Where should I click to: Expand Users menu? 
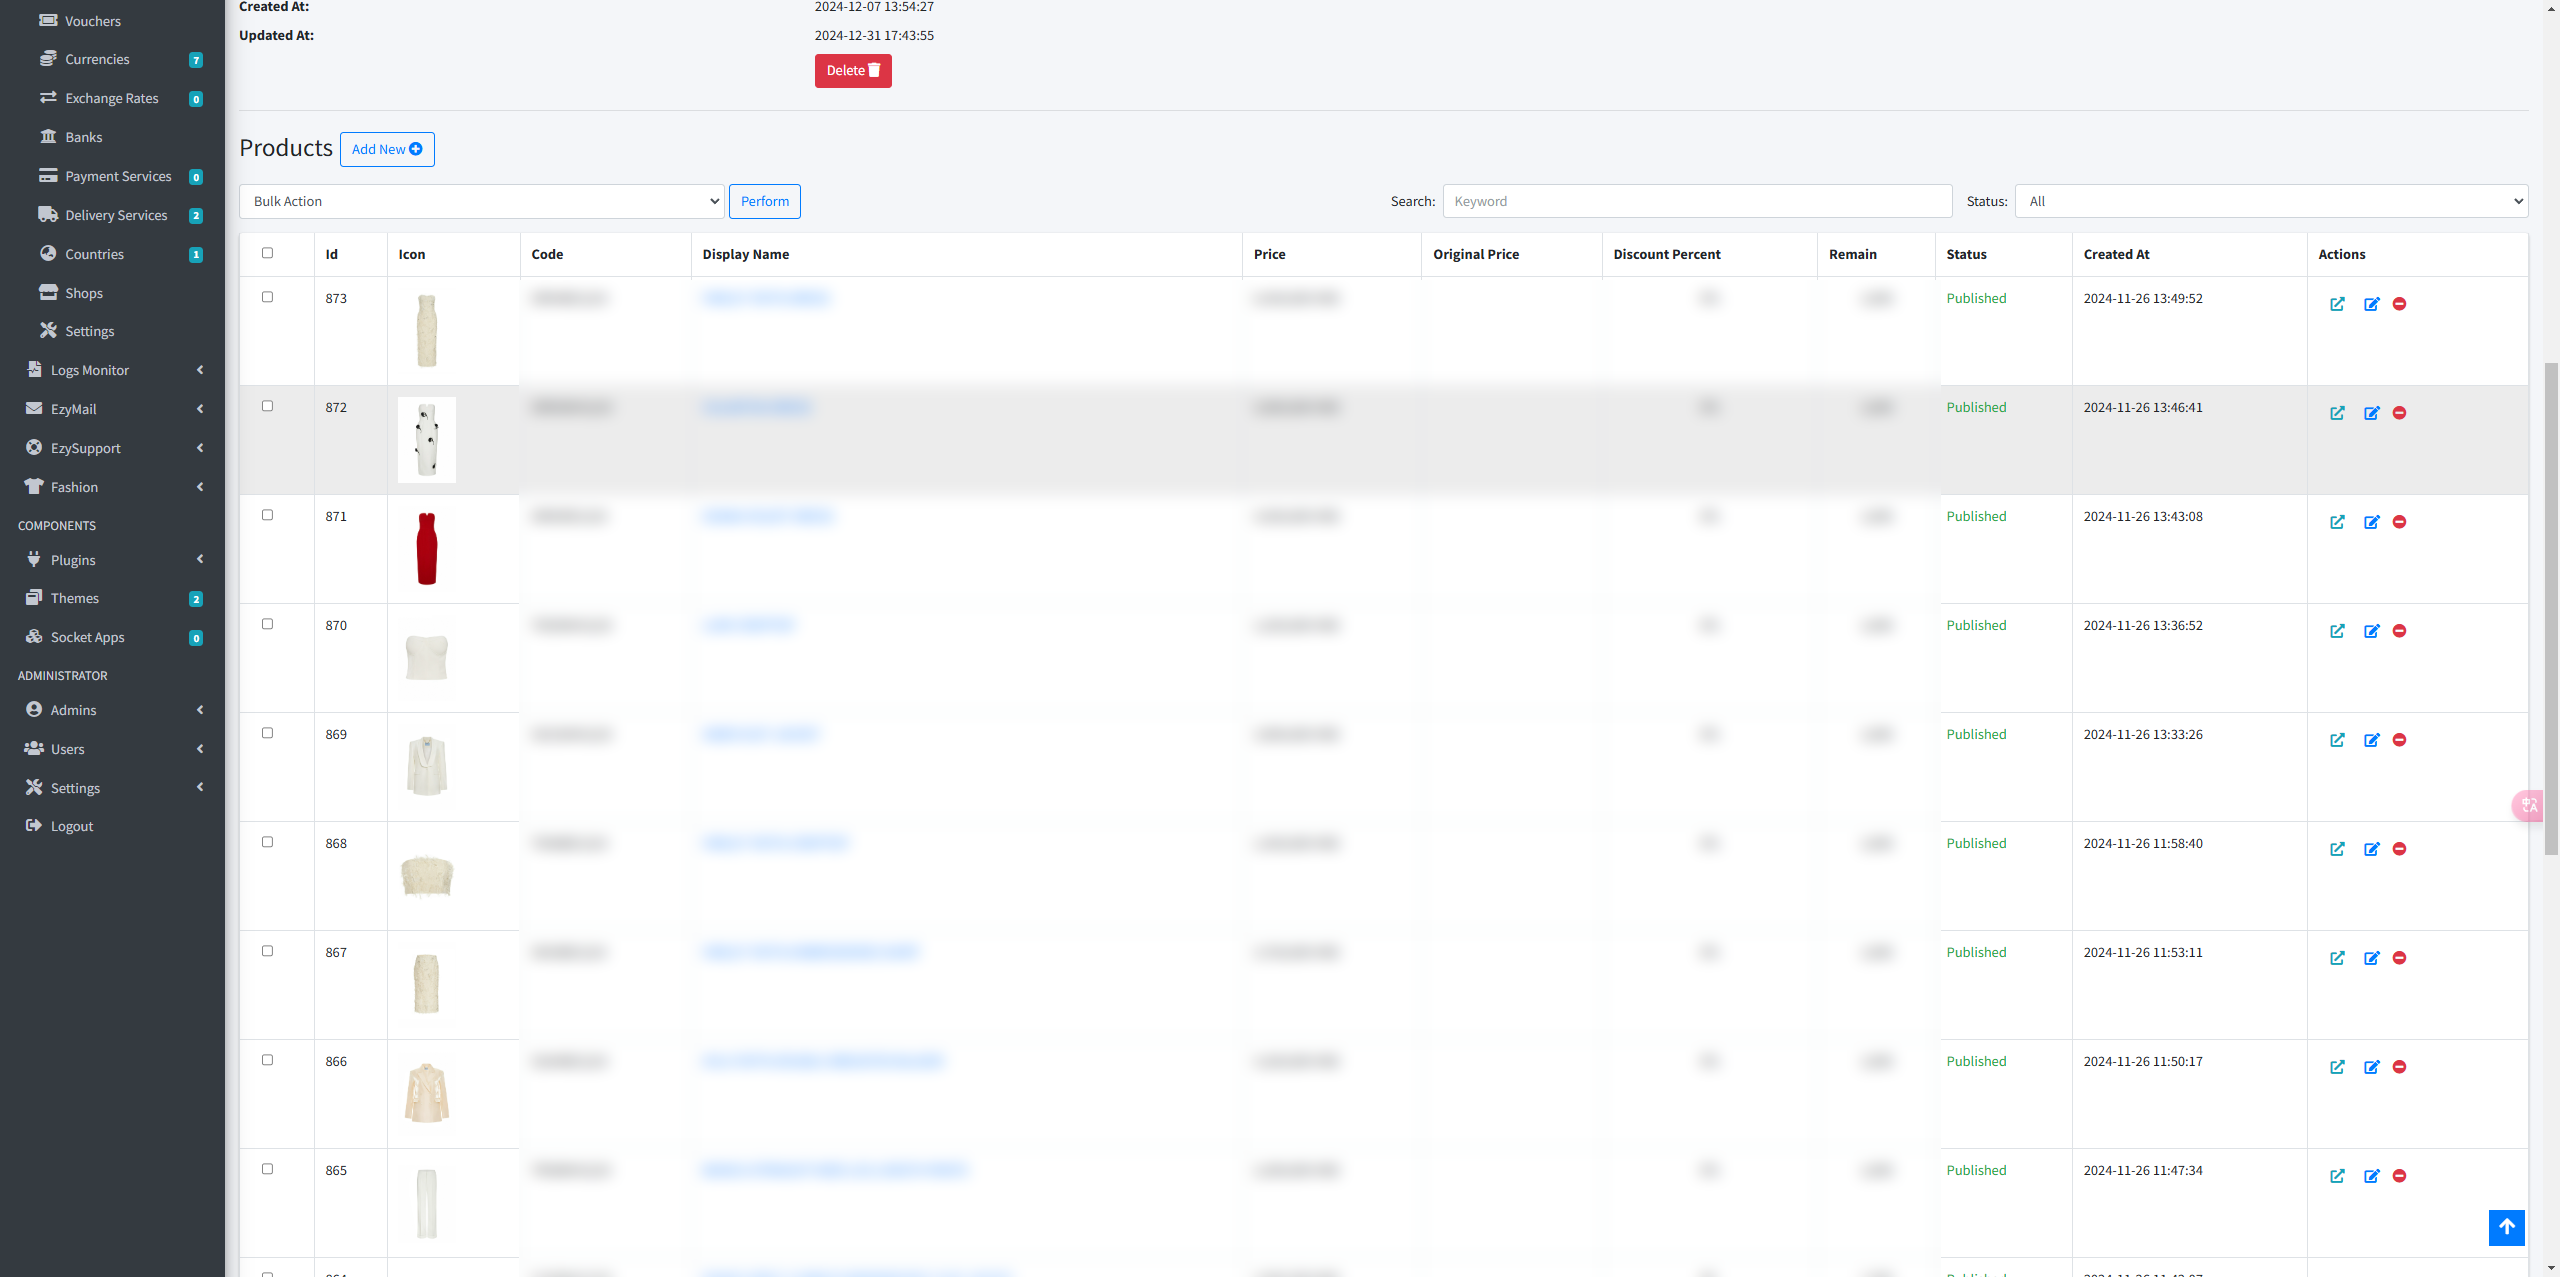[112, 749]
